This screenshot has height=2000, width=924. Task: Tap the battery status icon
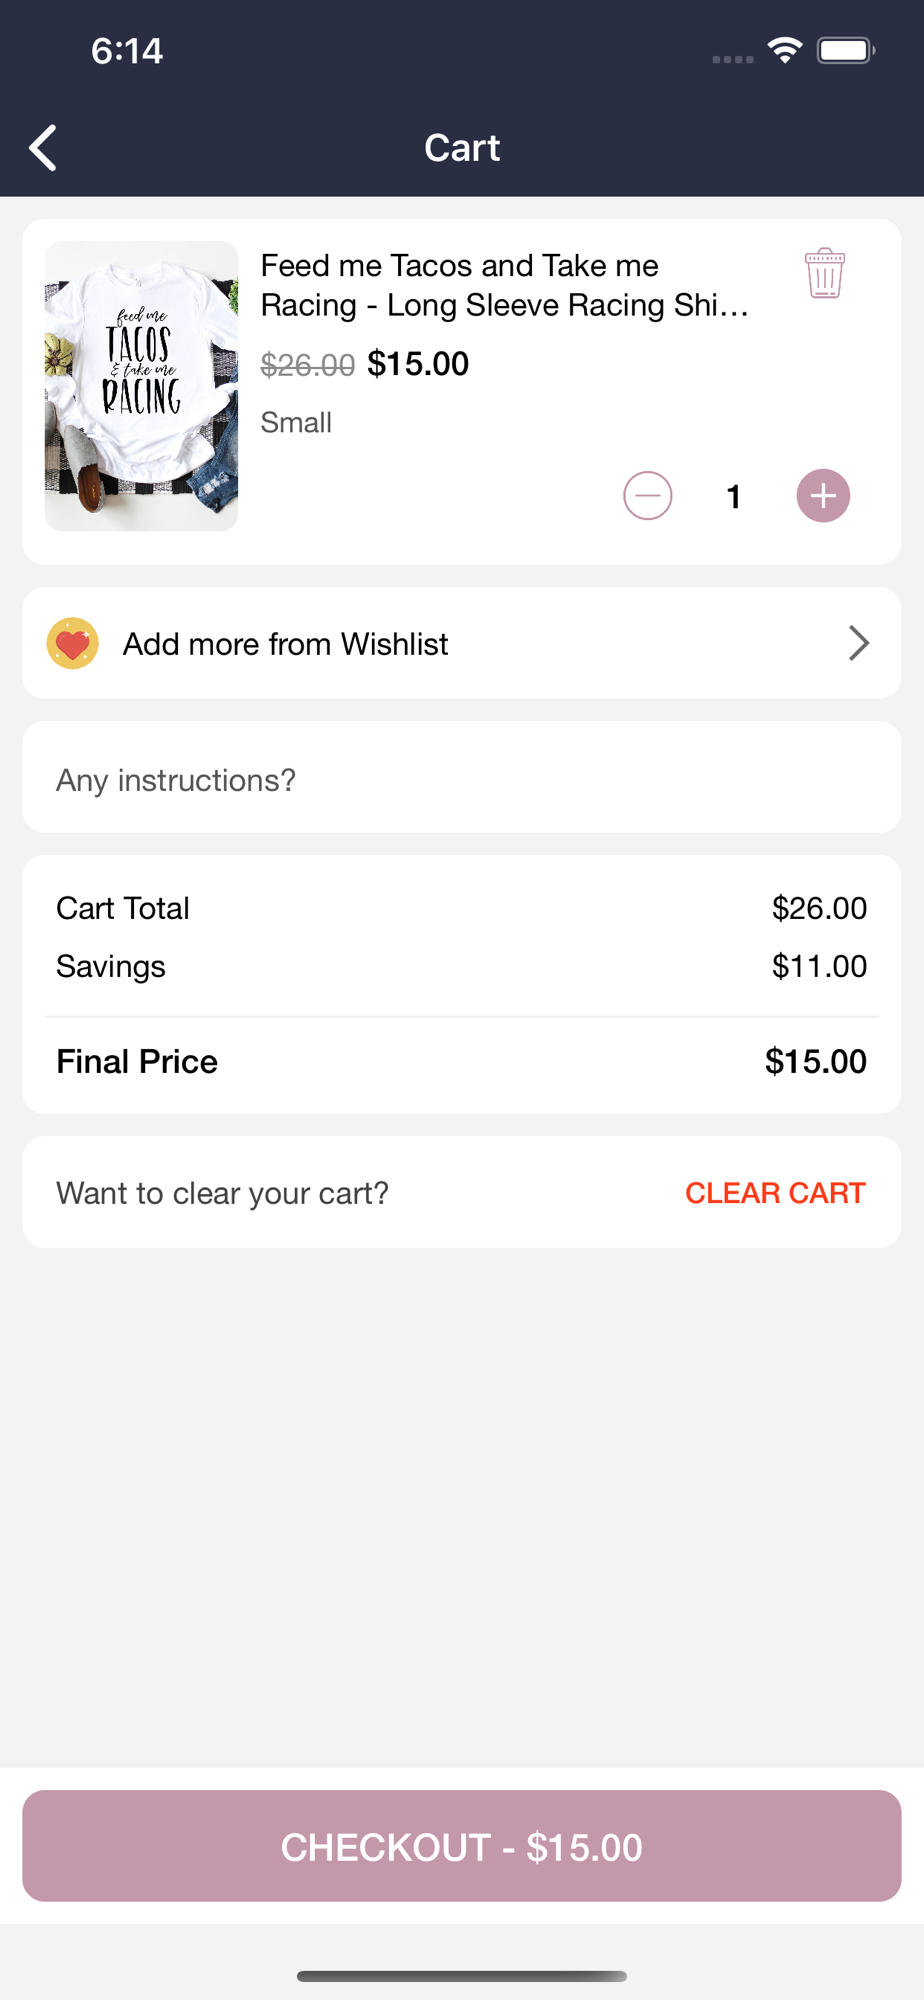pos(846,50)
